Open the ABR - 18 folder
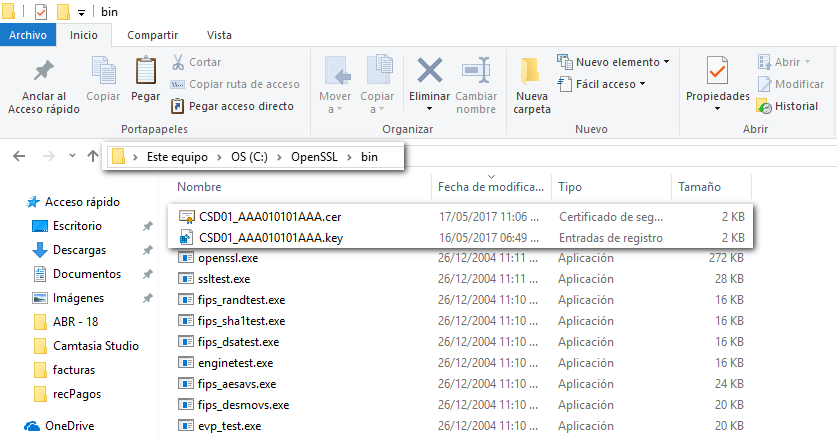 pyautogui.click(x=75, y=322)
